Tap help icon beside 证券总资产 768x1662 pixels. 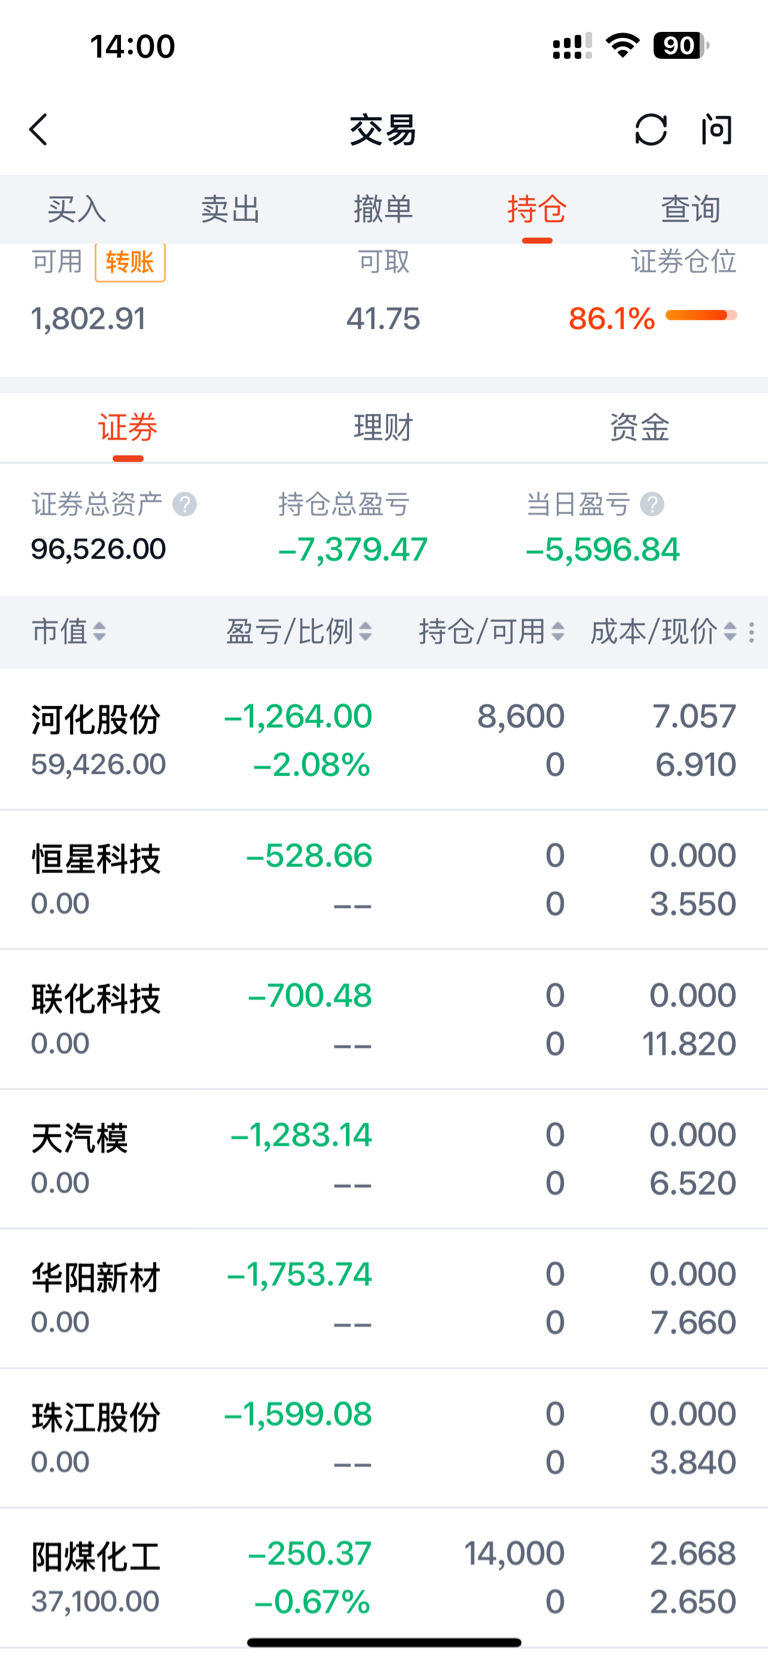(x=185, y=504)
